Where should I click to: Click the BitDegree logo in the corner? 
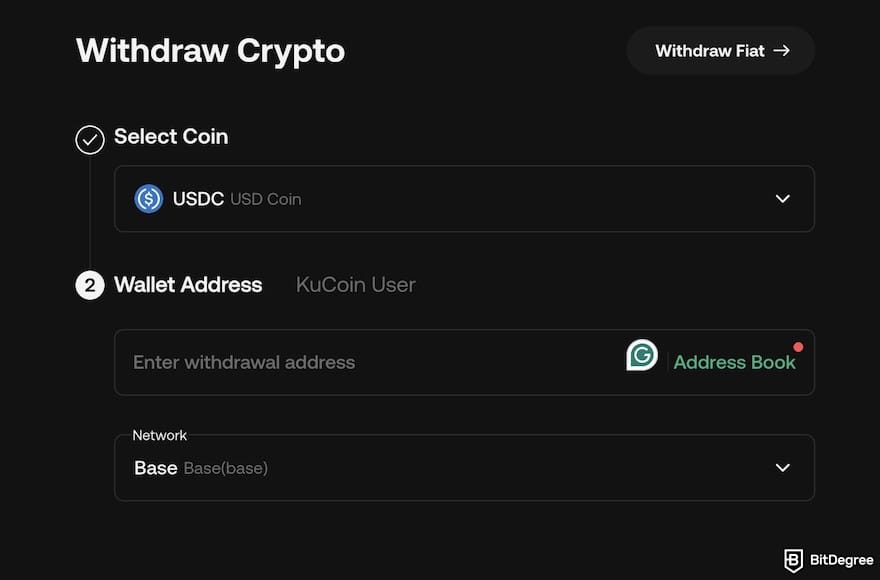pos(830,560)
